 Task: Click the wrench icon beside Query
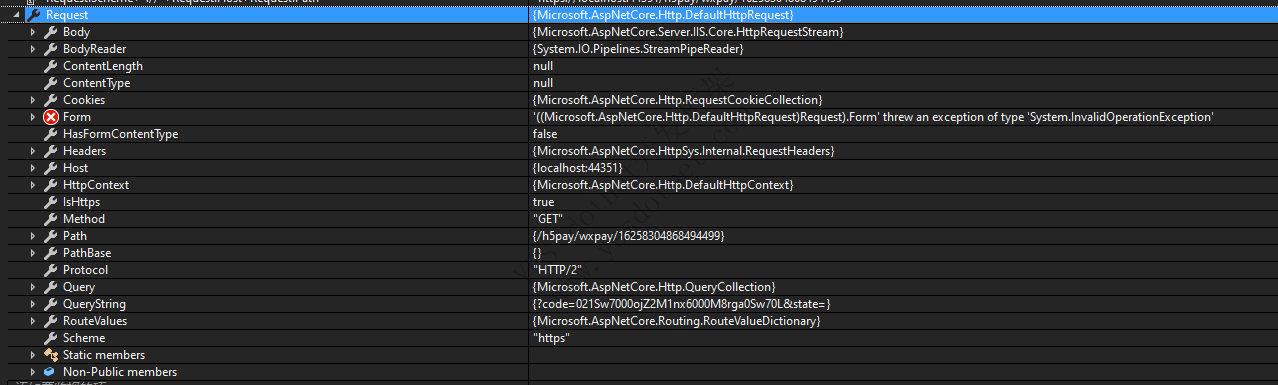[50, 287]
